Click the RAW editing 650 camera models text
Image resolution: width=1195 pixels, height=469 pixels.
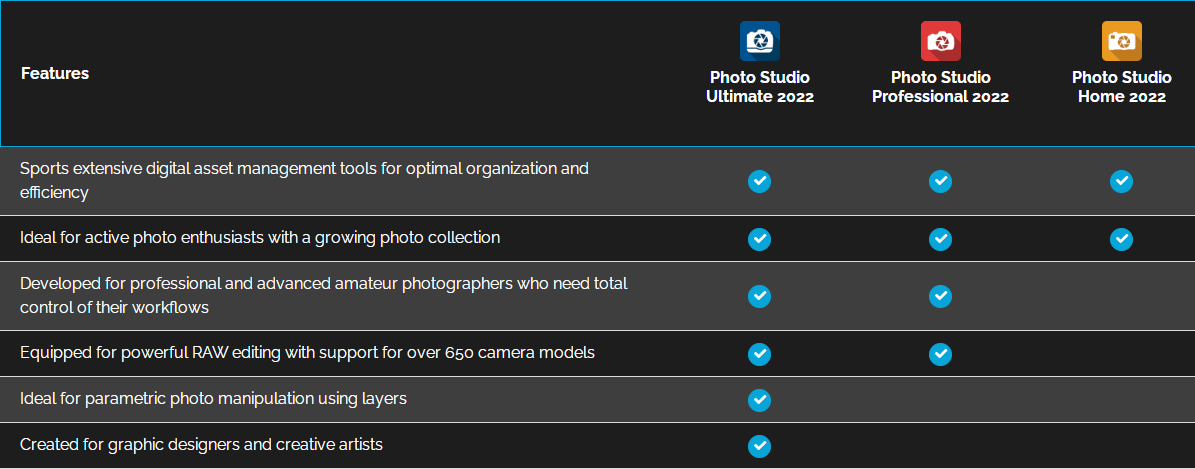pyautogui.click(x=307, y=354)
